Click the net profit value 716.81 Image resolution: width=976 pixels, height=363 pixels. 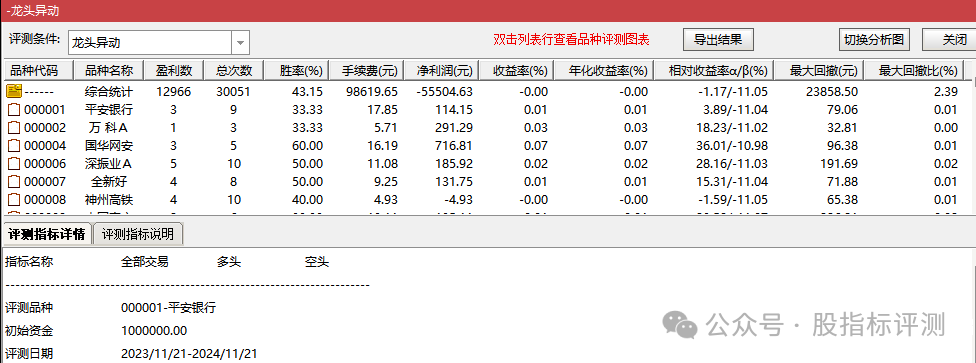coord(455,146)
